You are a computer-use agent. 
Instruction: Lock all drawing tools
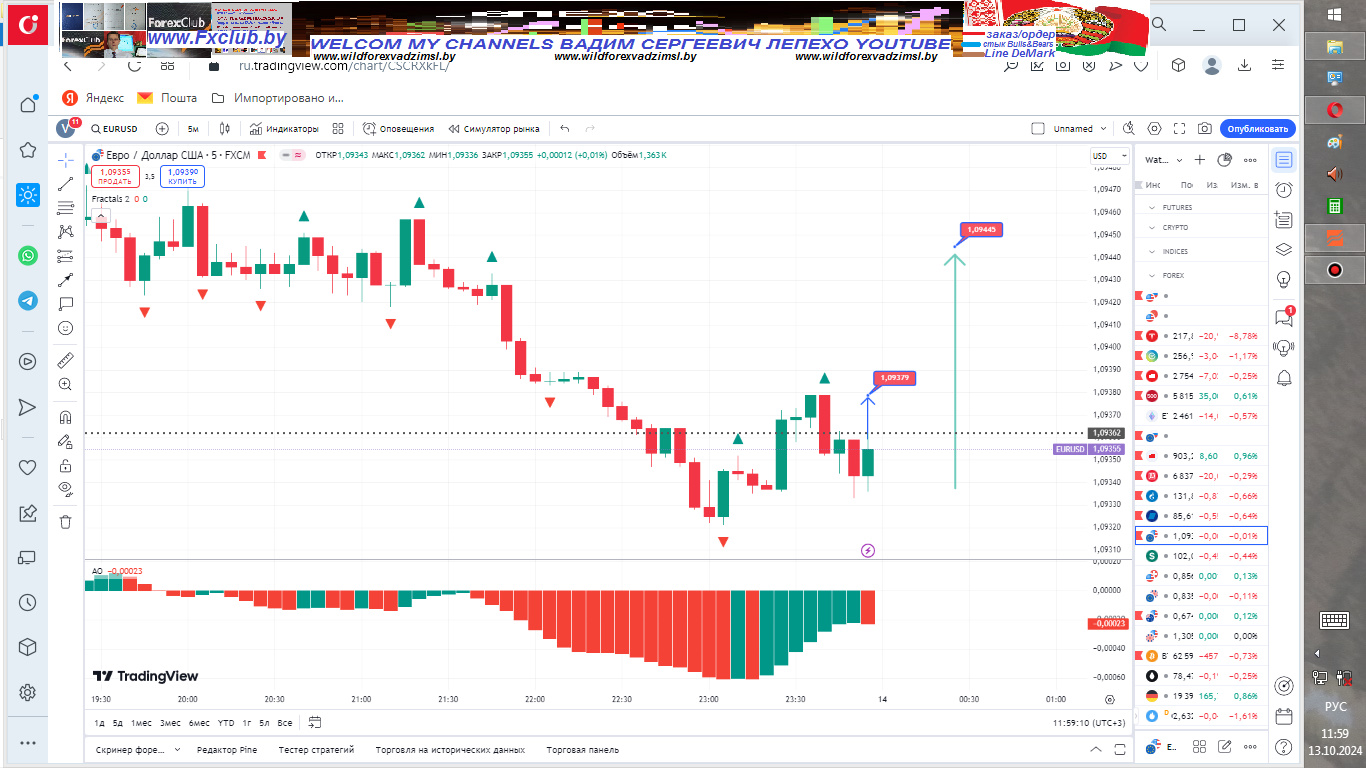click(x=65, y=465)
